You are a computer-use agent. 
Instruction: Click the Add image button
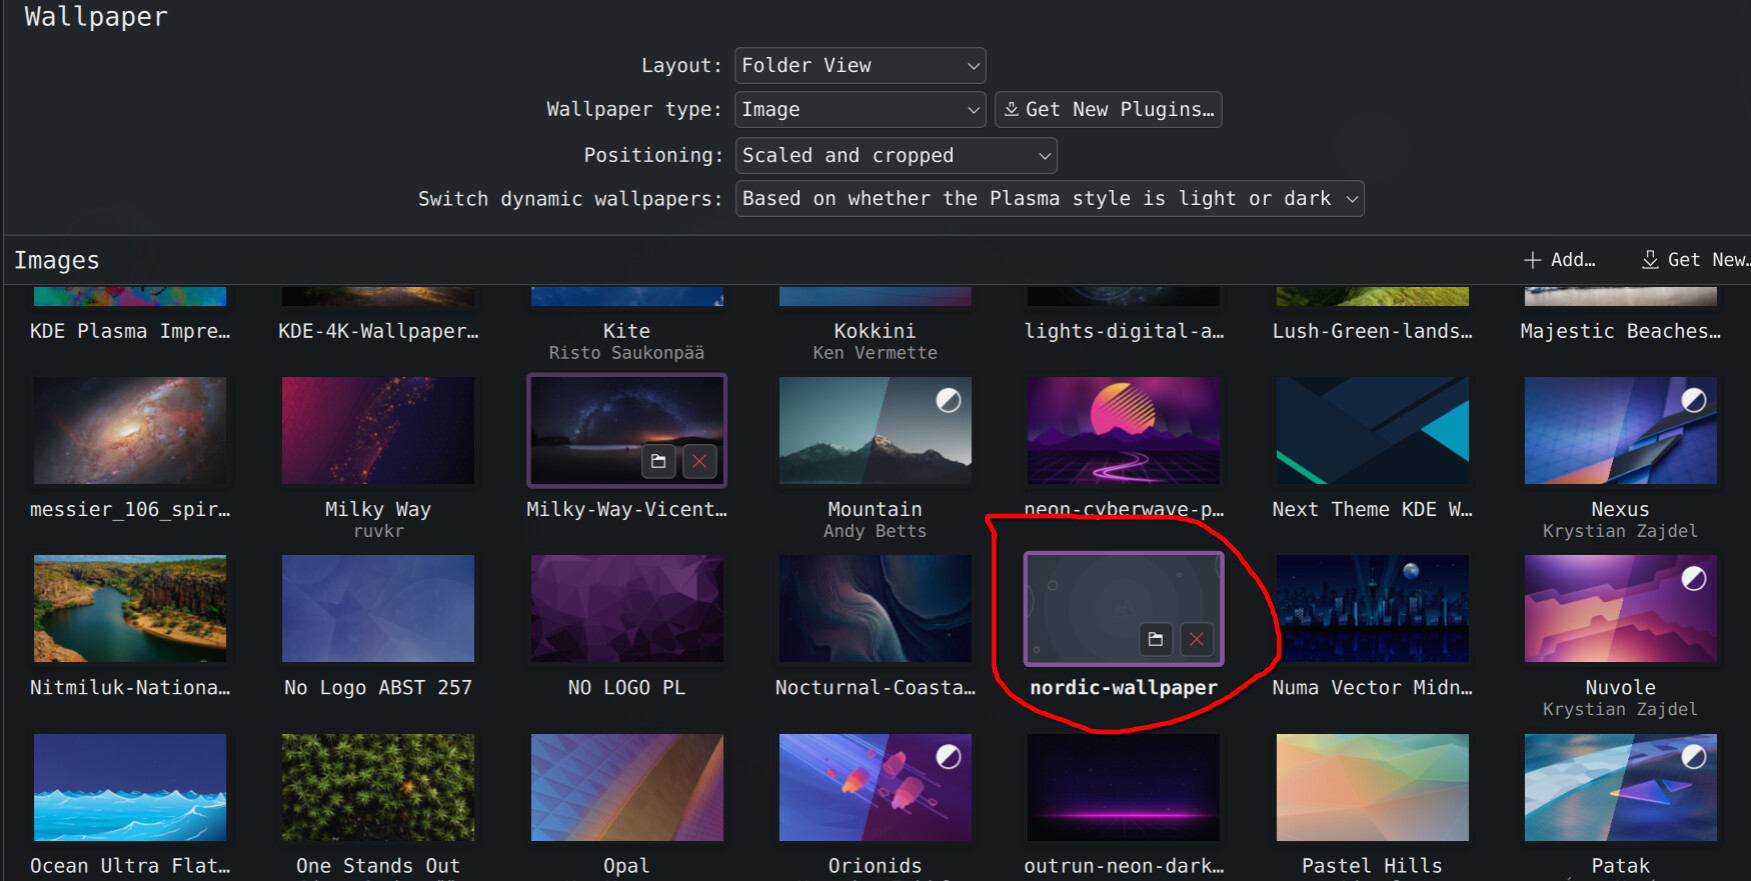coord(1559,260)
